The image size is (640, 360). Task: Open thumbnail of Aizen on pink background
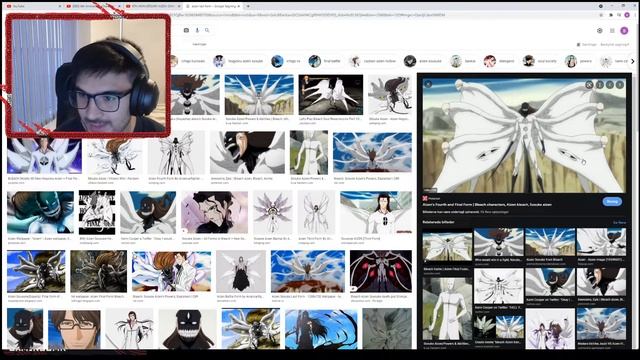click(x=214, y=212)
